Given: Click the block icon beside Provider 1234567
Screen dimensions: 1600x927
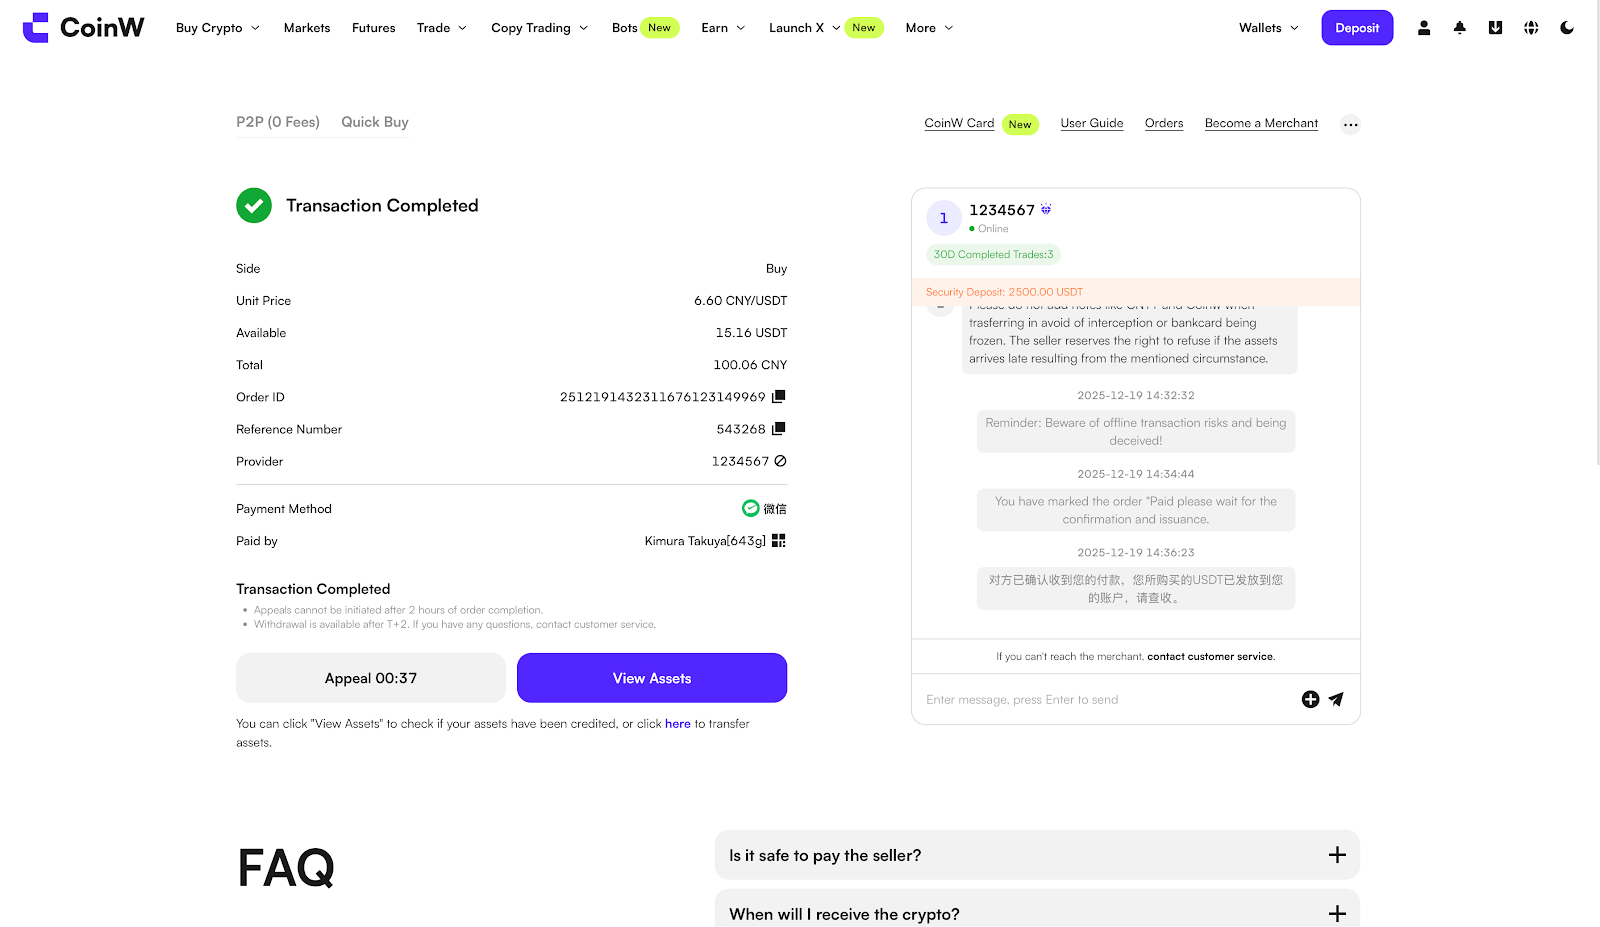Looking at the screenshot, I should 780,461.
